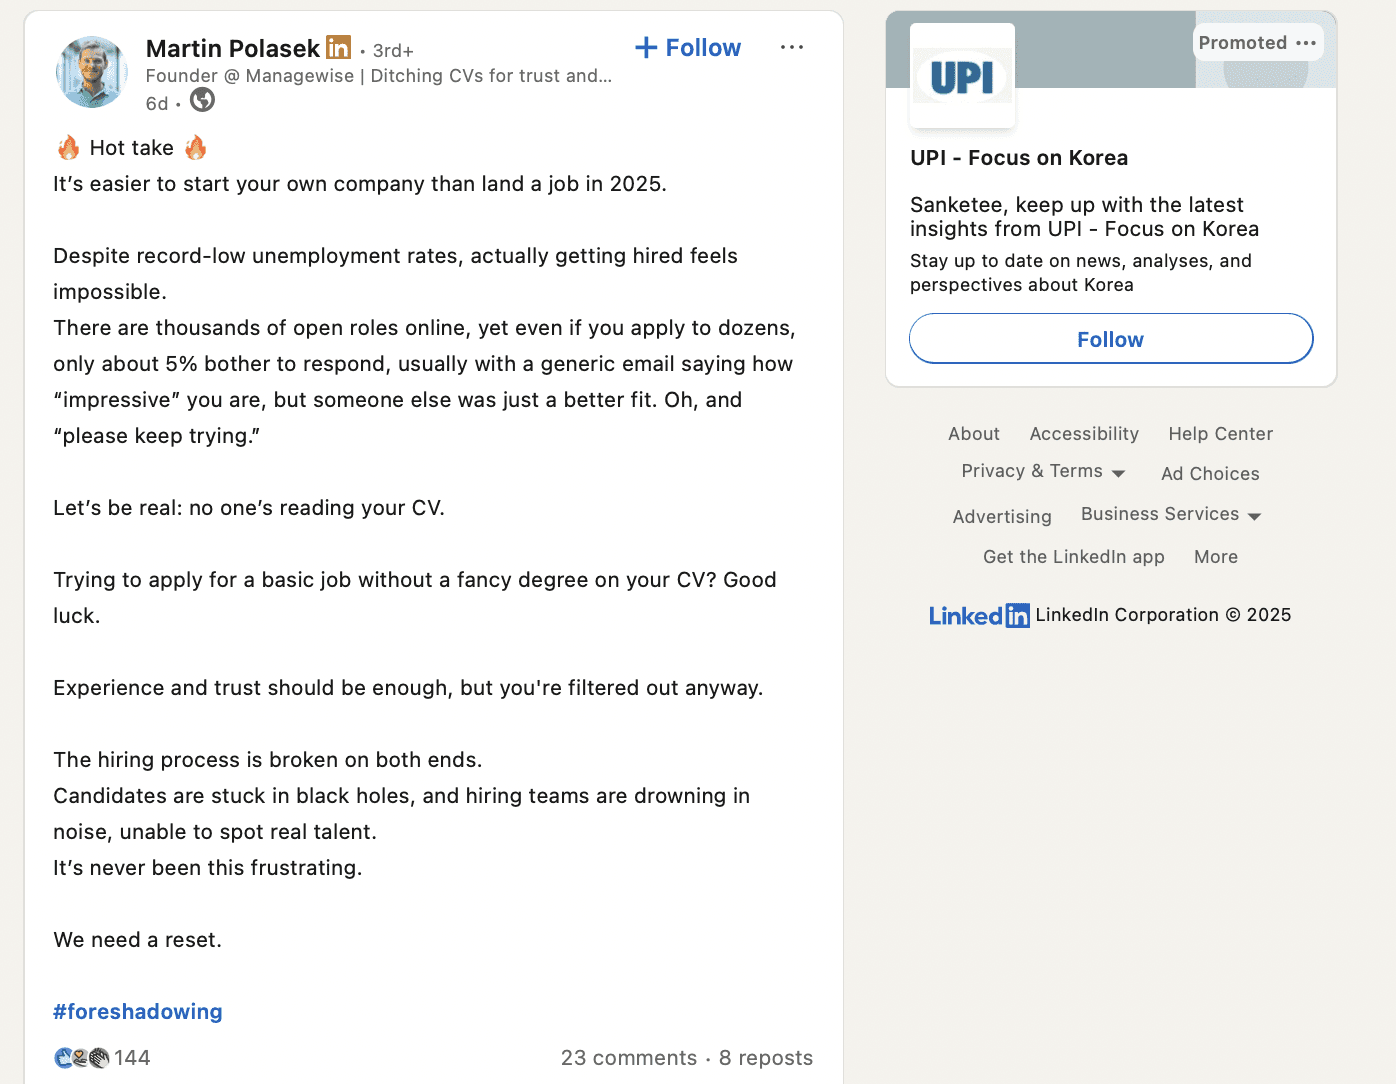The height and width of the screenshot is (1084, 1396).
Task: Click the LinkedIn logo in footer
Action: pos(979,615)
